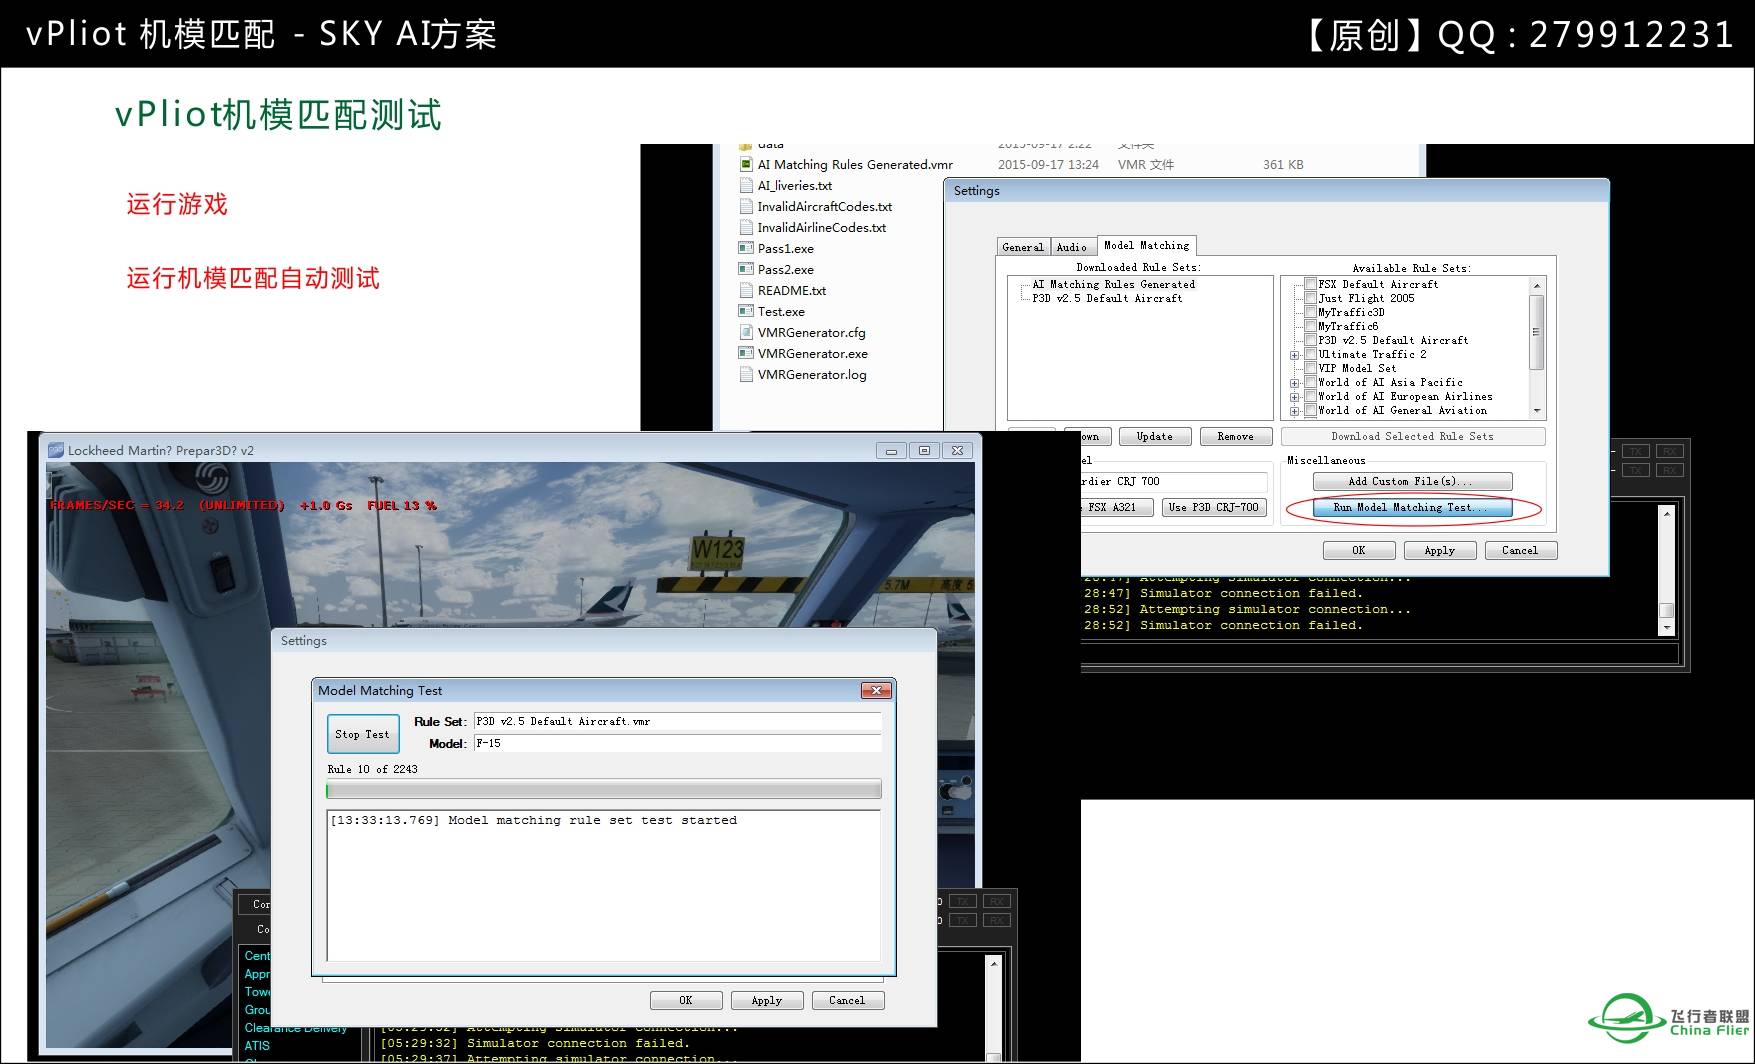The image size is (1755, 1064).
Task: Select the InvalidAirlineCodes.txt file icon
Action: pyautogui.click(x=745, y=227)
